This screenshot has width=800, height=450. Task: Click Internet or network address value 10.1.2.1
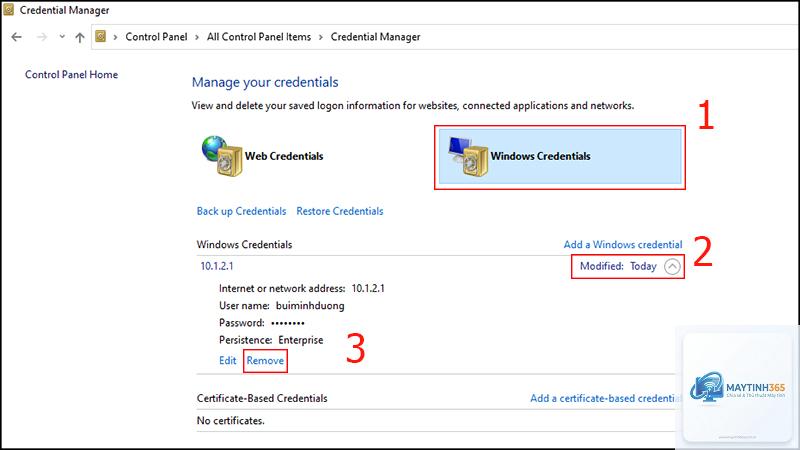click(368, 288)
